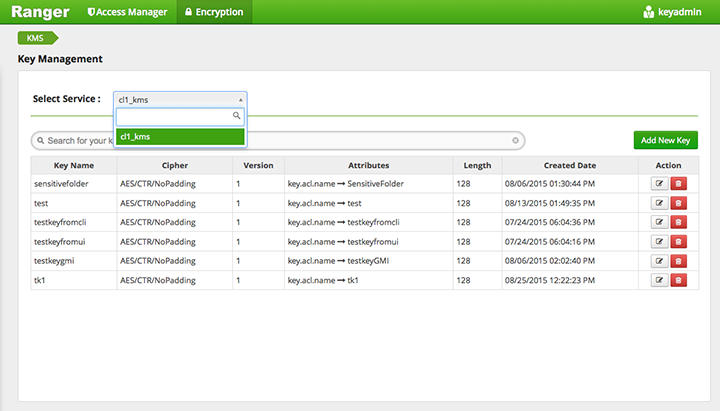Focus the Search for your keys field
The width and height of the screenshot is (720, 411).
click(x=278, y=141)
